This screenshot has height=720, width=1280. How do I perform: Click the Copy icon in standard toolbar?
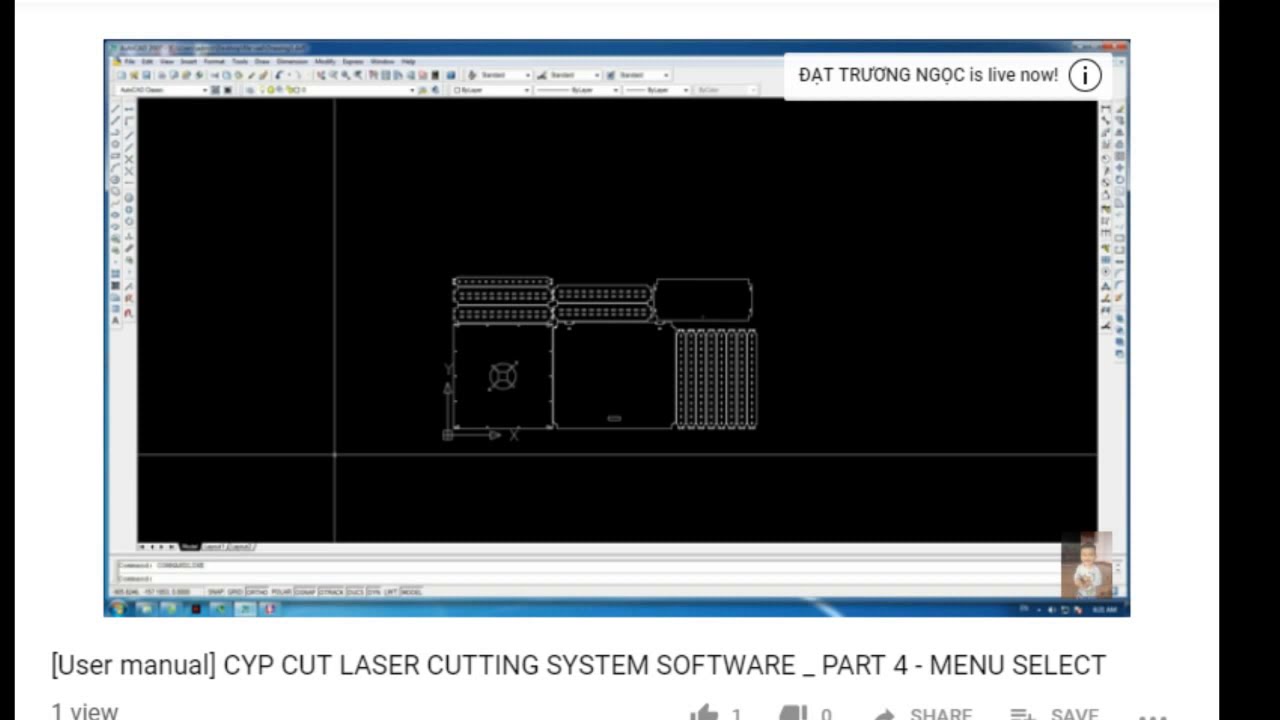click(227, 75)
